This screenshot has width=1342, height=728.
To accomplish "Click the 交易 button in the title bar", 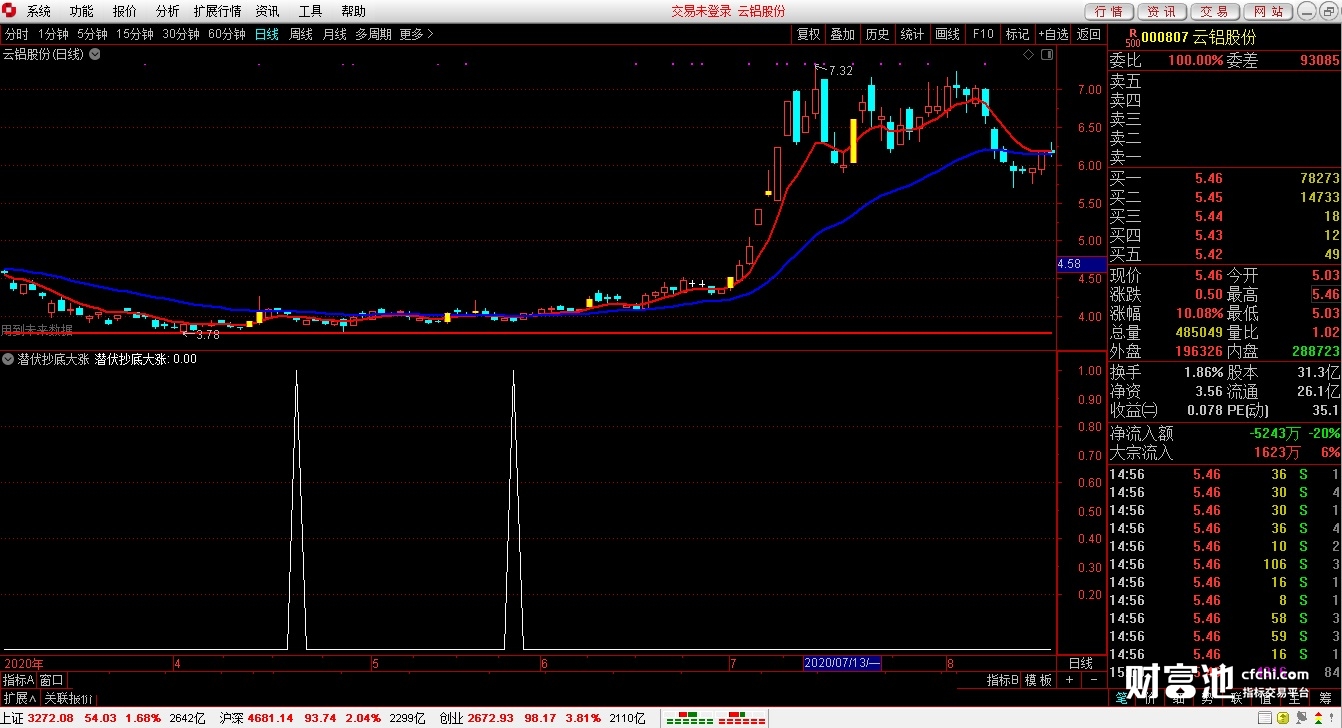I will [x=1215, y=12].
